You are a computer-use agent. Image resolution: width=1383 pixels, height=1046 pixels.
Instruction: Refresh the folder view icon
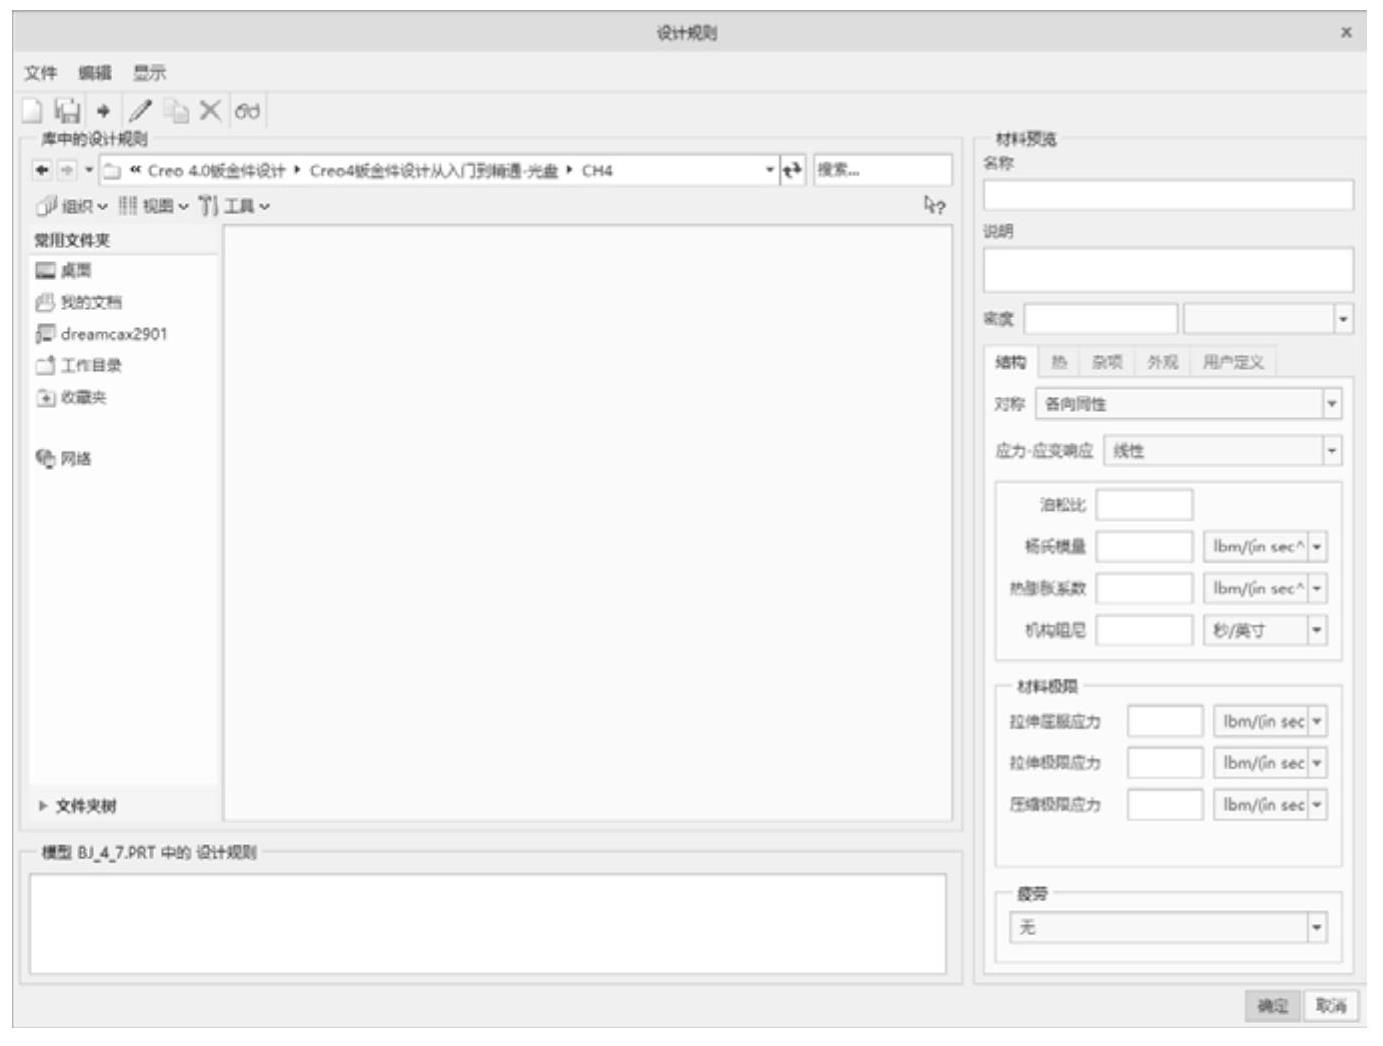click(x=792, y=170)
